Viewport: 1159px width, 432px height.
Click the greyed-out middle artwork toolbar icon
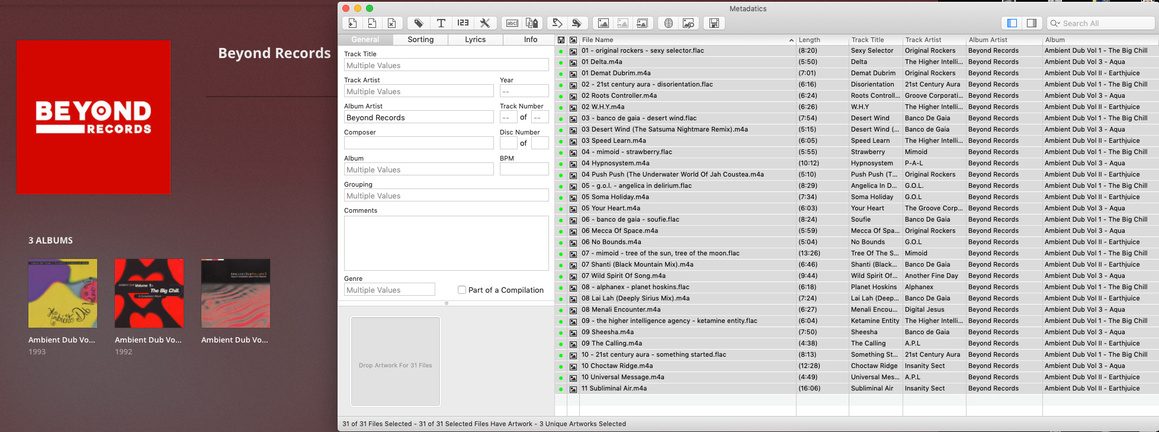[622, 23]
